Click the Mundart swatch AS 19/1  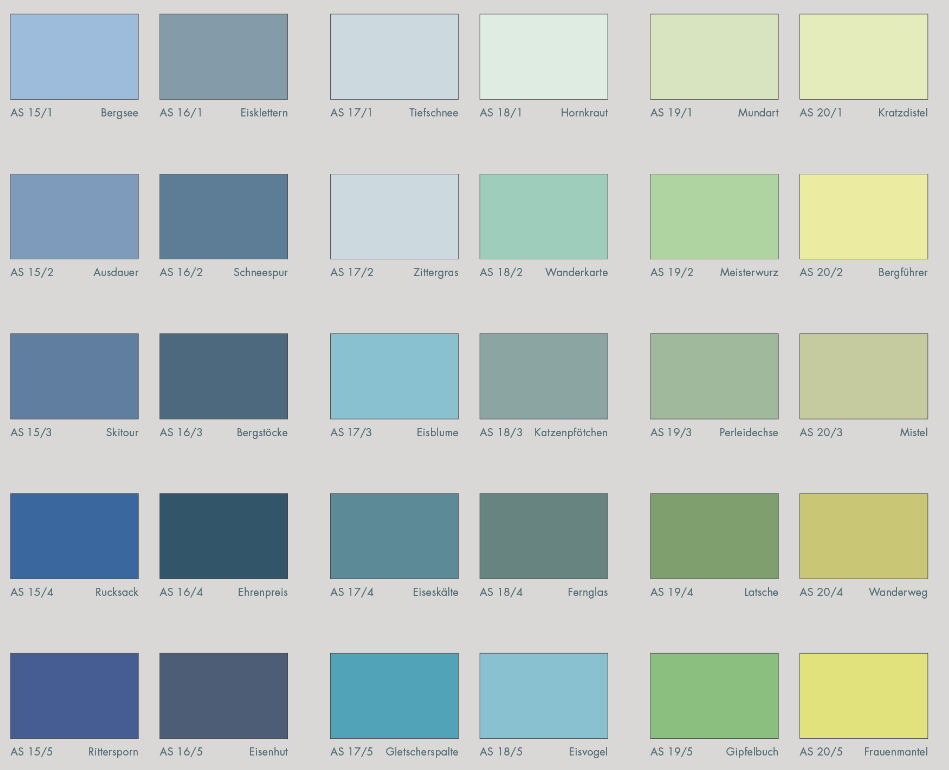point(714,57)
